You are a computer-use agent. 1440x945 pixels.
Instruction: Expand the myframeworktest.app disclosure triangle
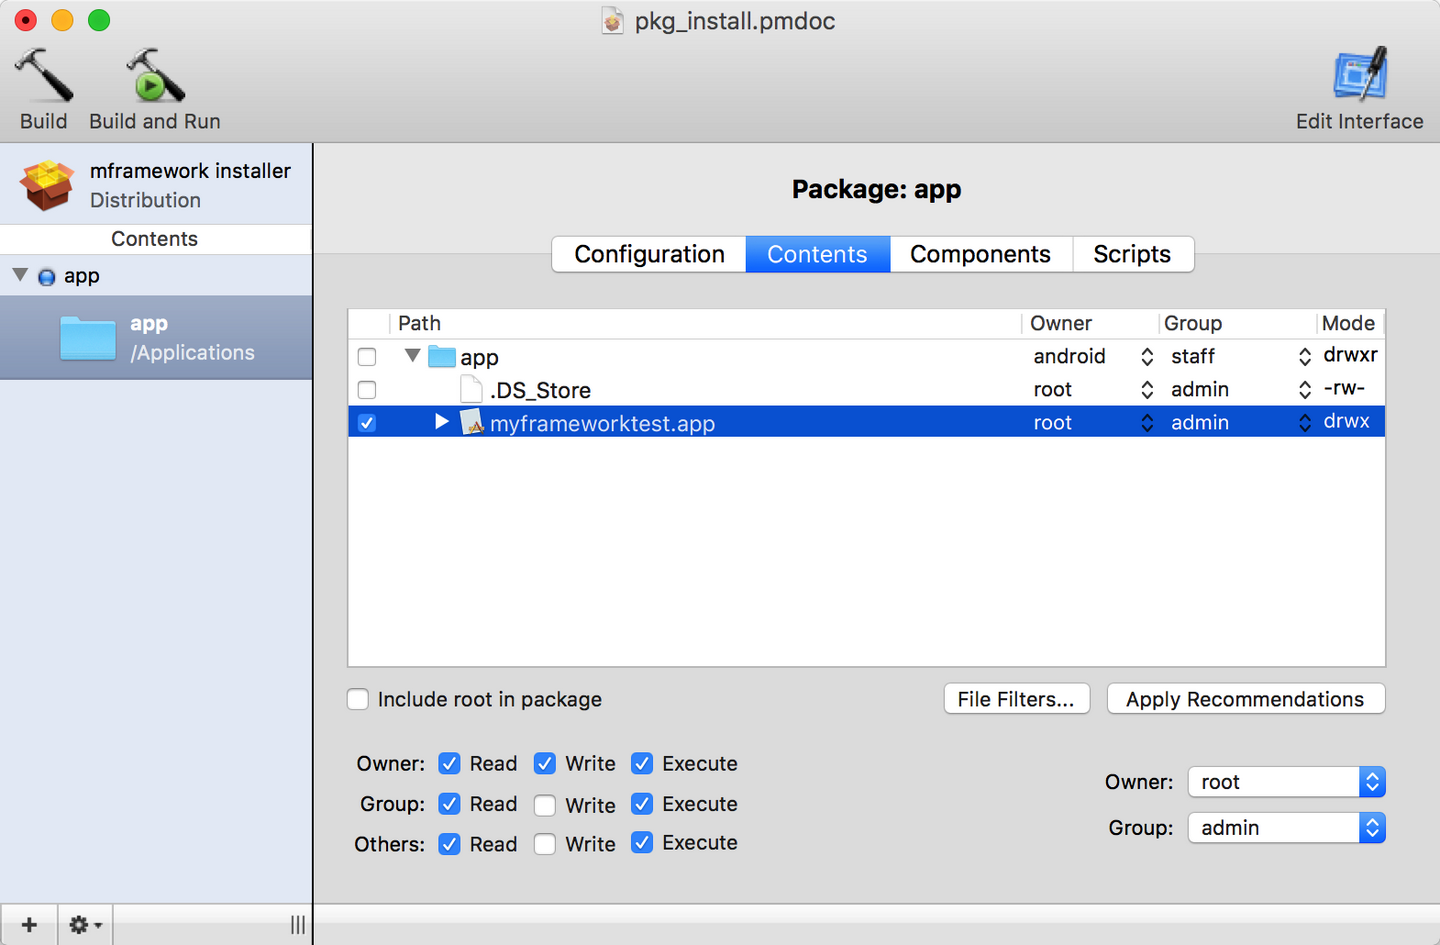(441, 422)
